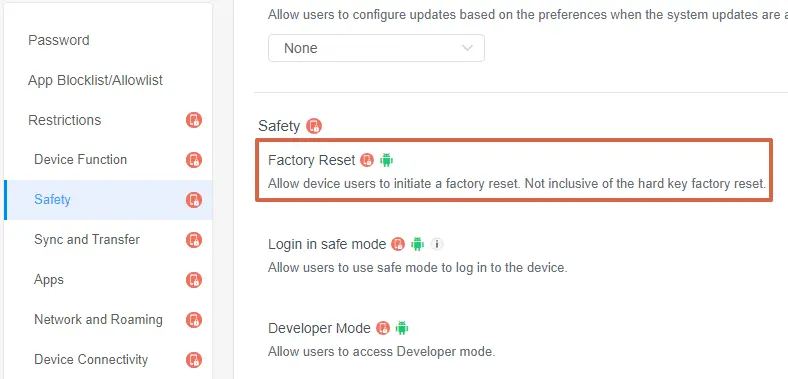Screen dimensions: 788x379
Task: Click the Android icon next to Developer Mode
Action: [x=402, y=328]
